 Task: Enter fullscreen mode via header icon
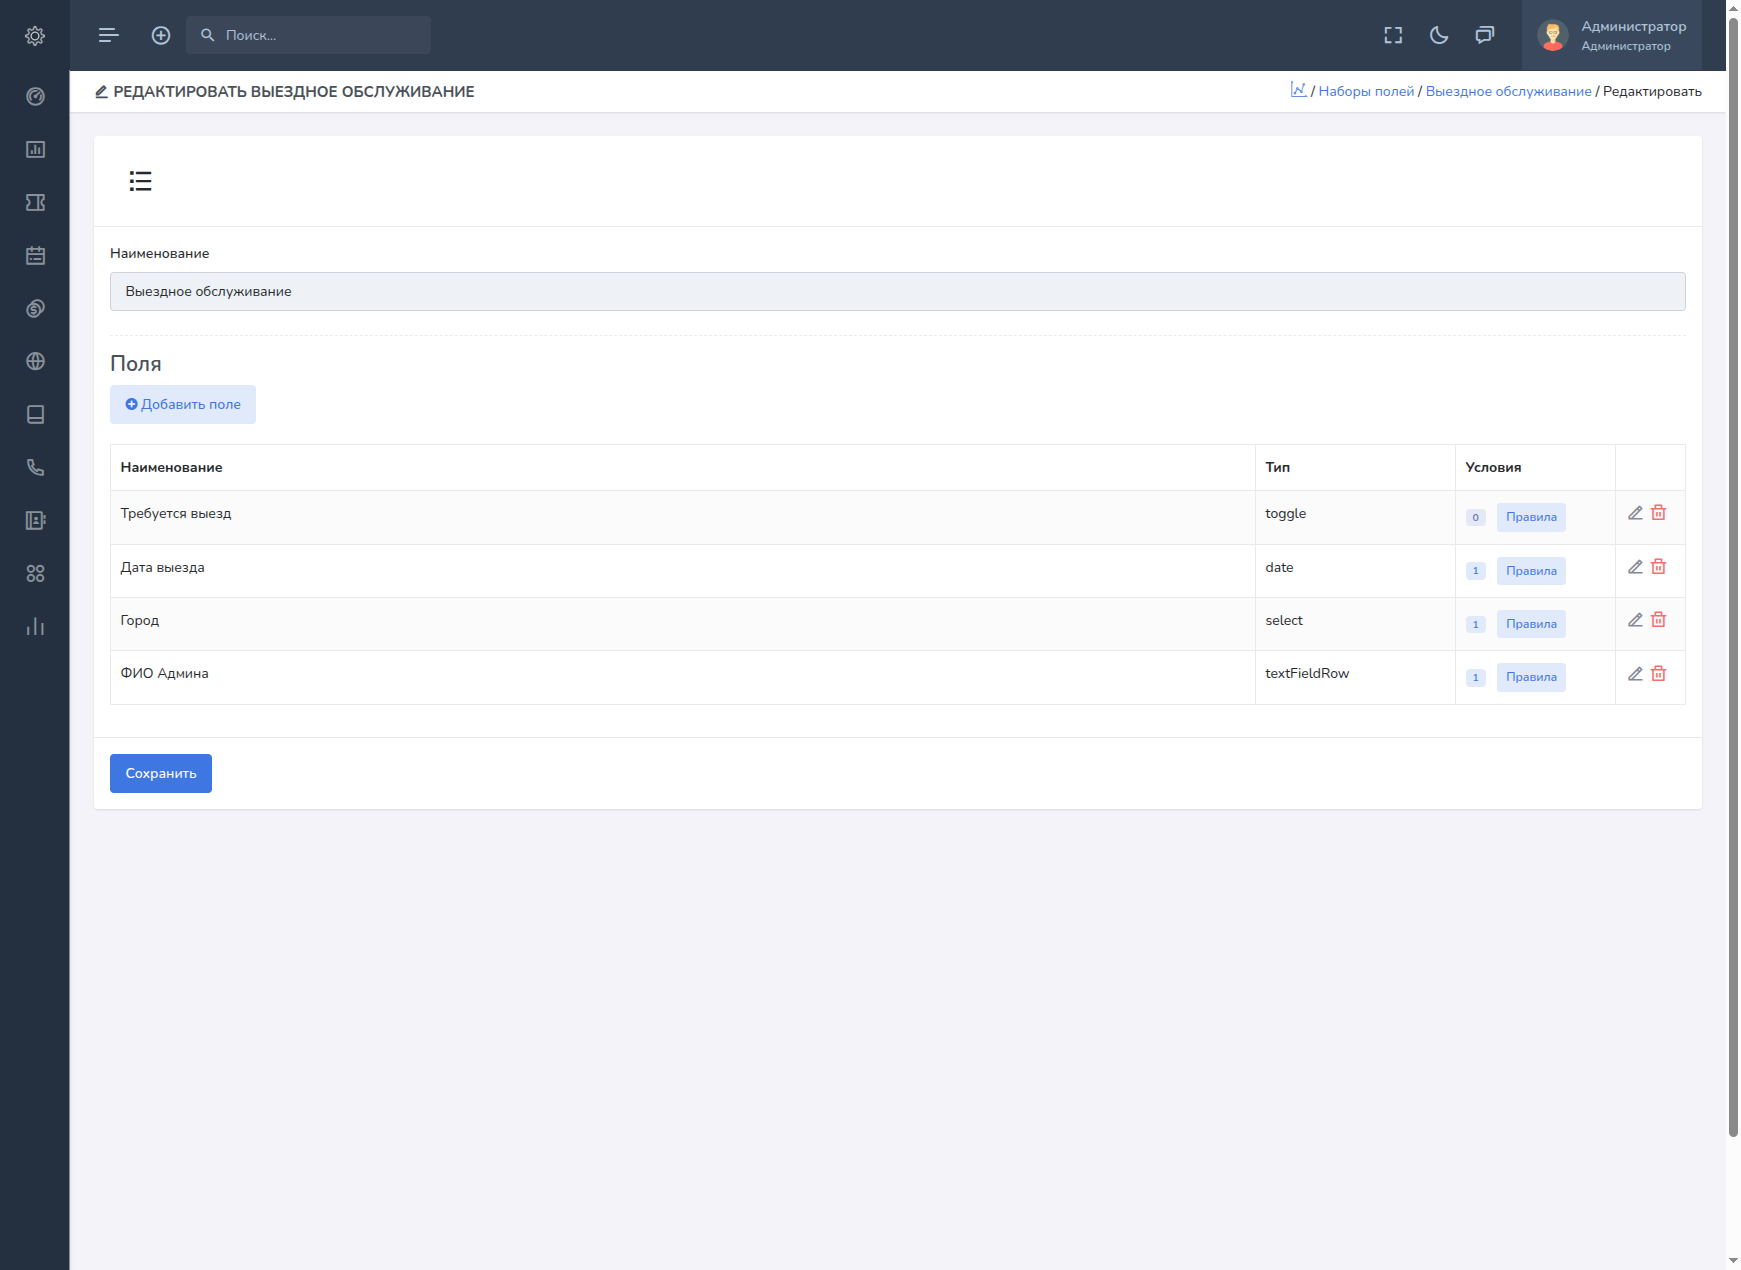[x=1393, y=36]
